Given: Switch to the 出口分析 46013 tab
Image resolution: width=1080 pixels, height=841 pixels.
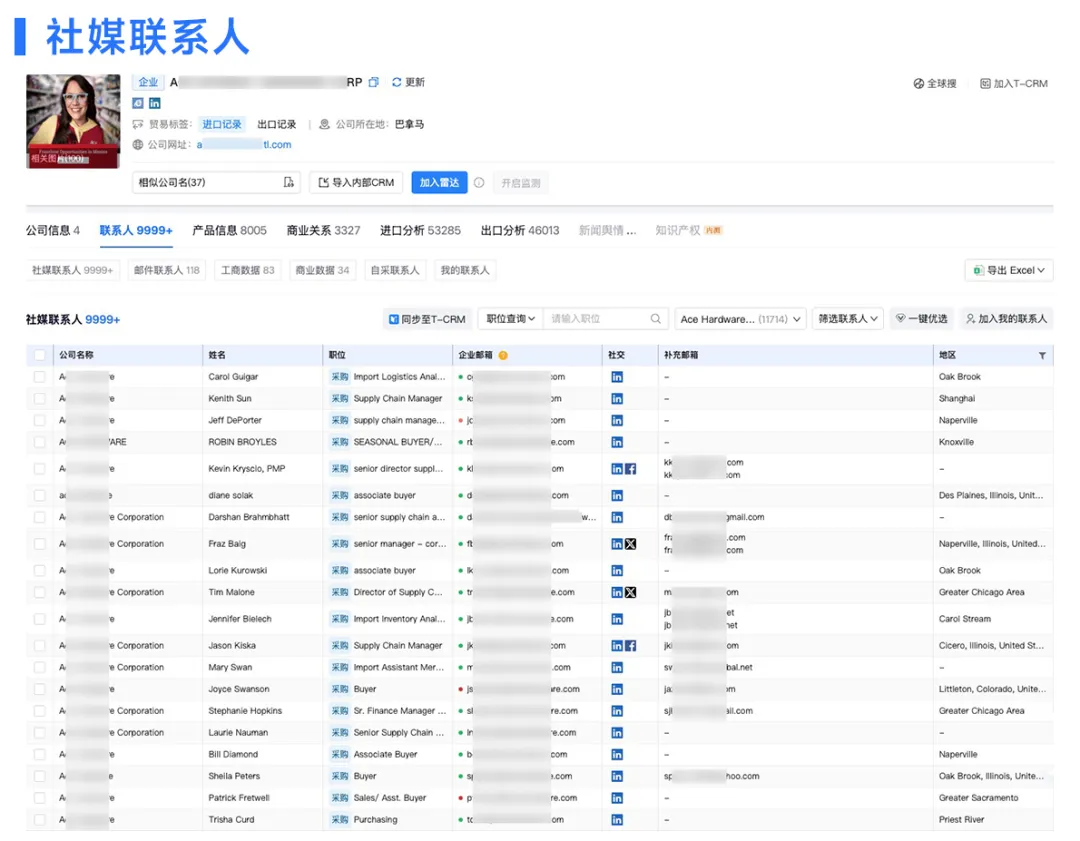Looking at the screenshot, I should click(x=520, y=231).
